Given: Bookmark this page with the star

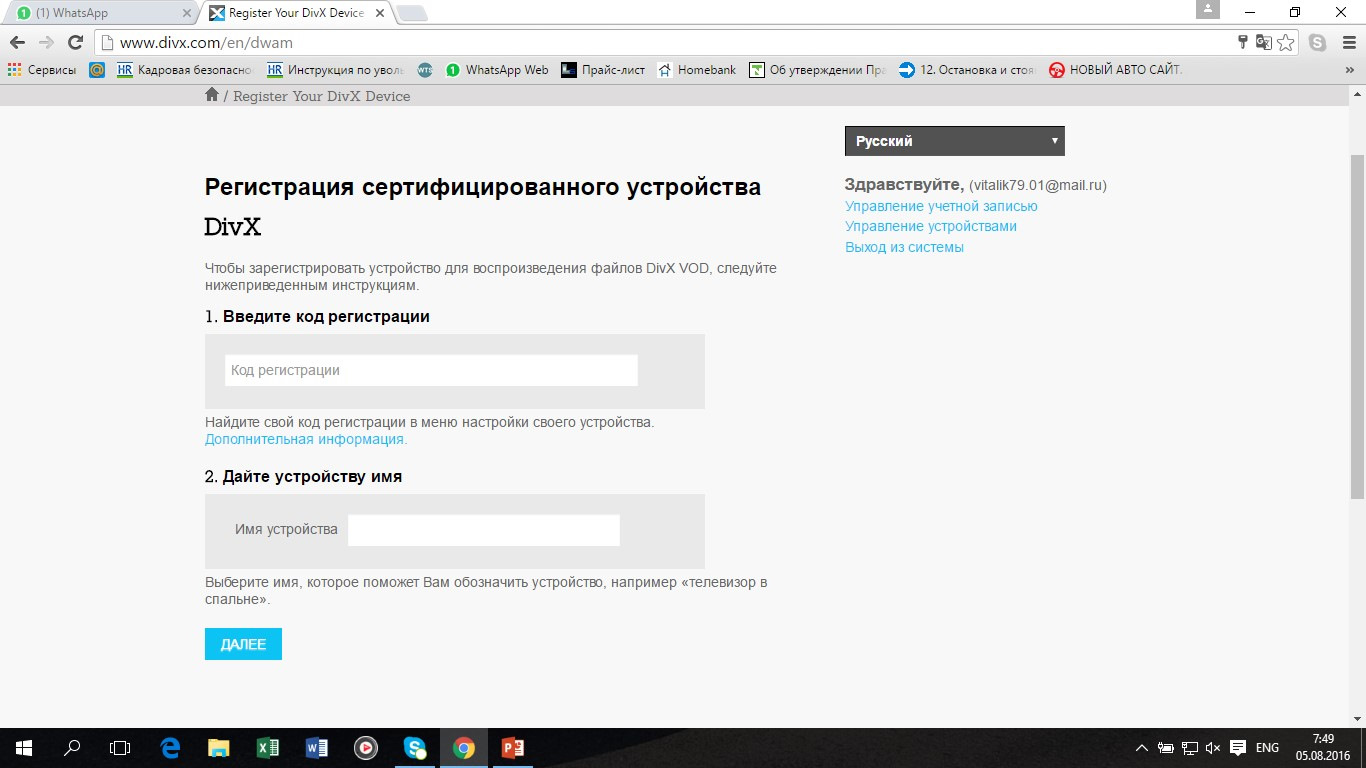Looking at the screenshot, I should [1286, 42].
